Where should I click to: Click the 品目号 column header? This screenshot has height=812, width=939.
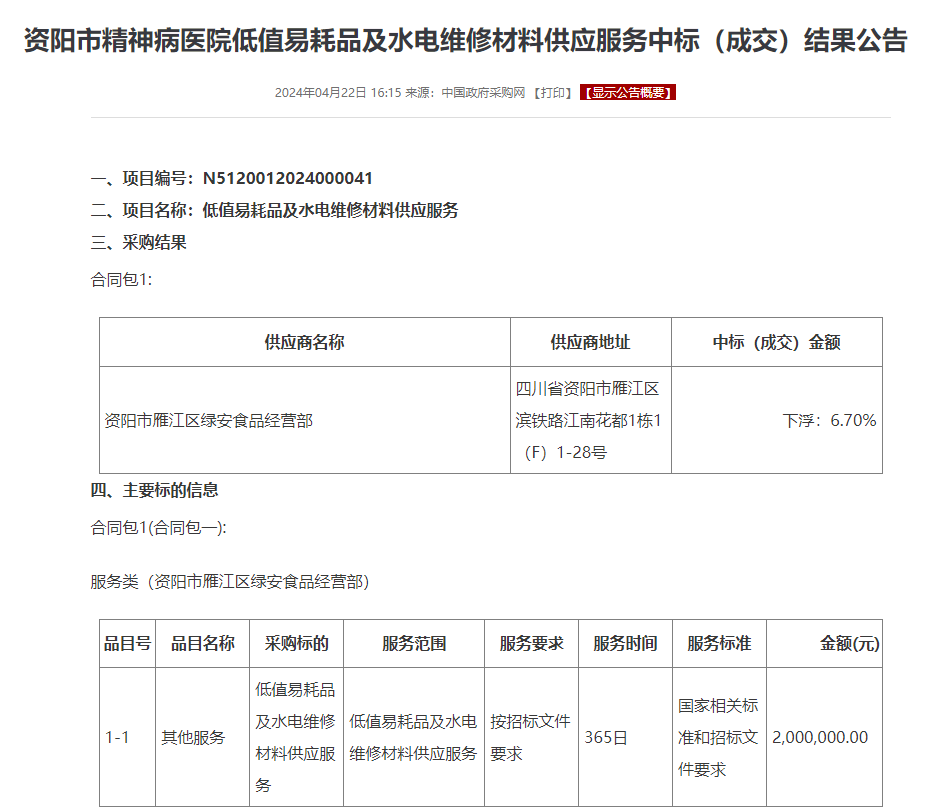pos(128,644)
